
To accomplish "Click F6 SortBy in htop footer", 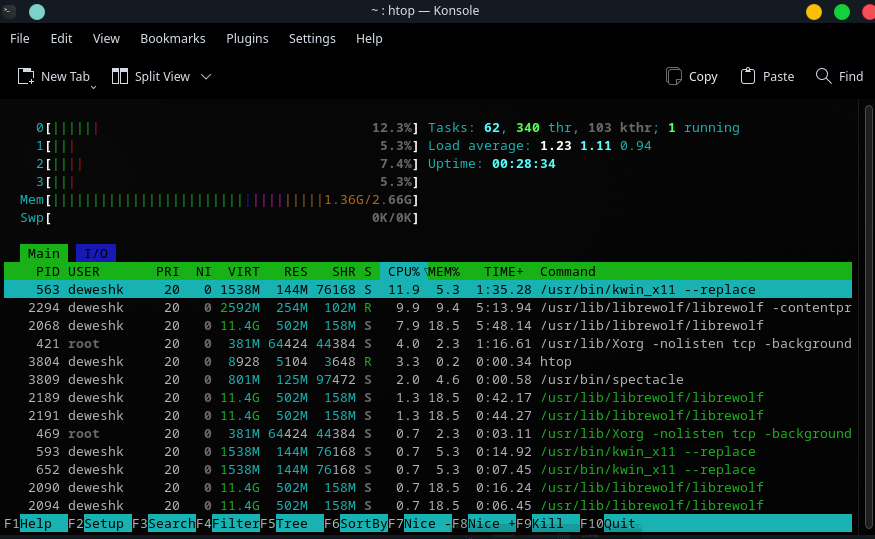I will tap(355, 523).
